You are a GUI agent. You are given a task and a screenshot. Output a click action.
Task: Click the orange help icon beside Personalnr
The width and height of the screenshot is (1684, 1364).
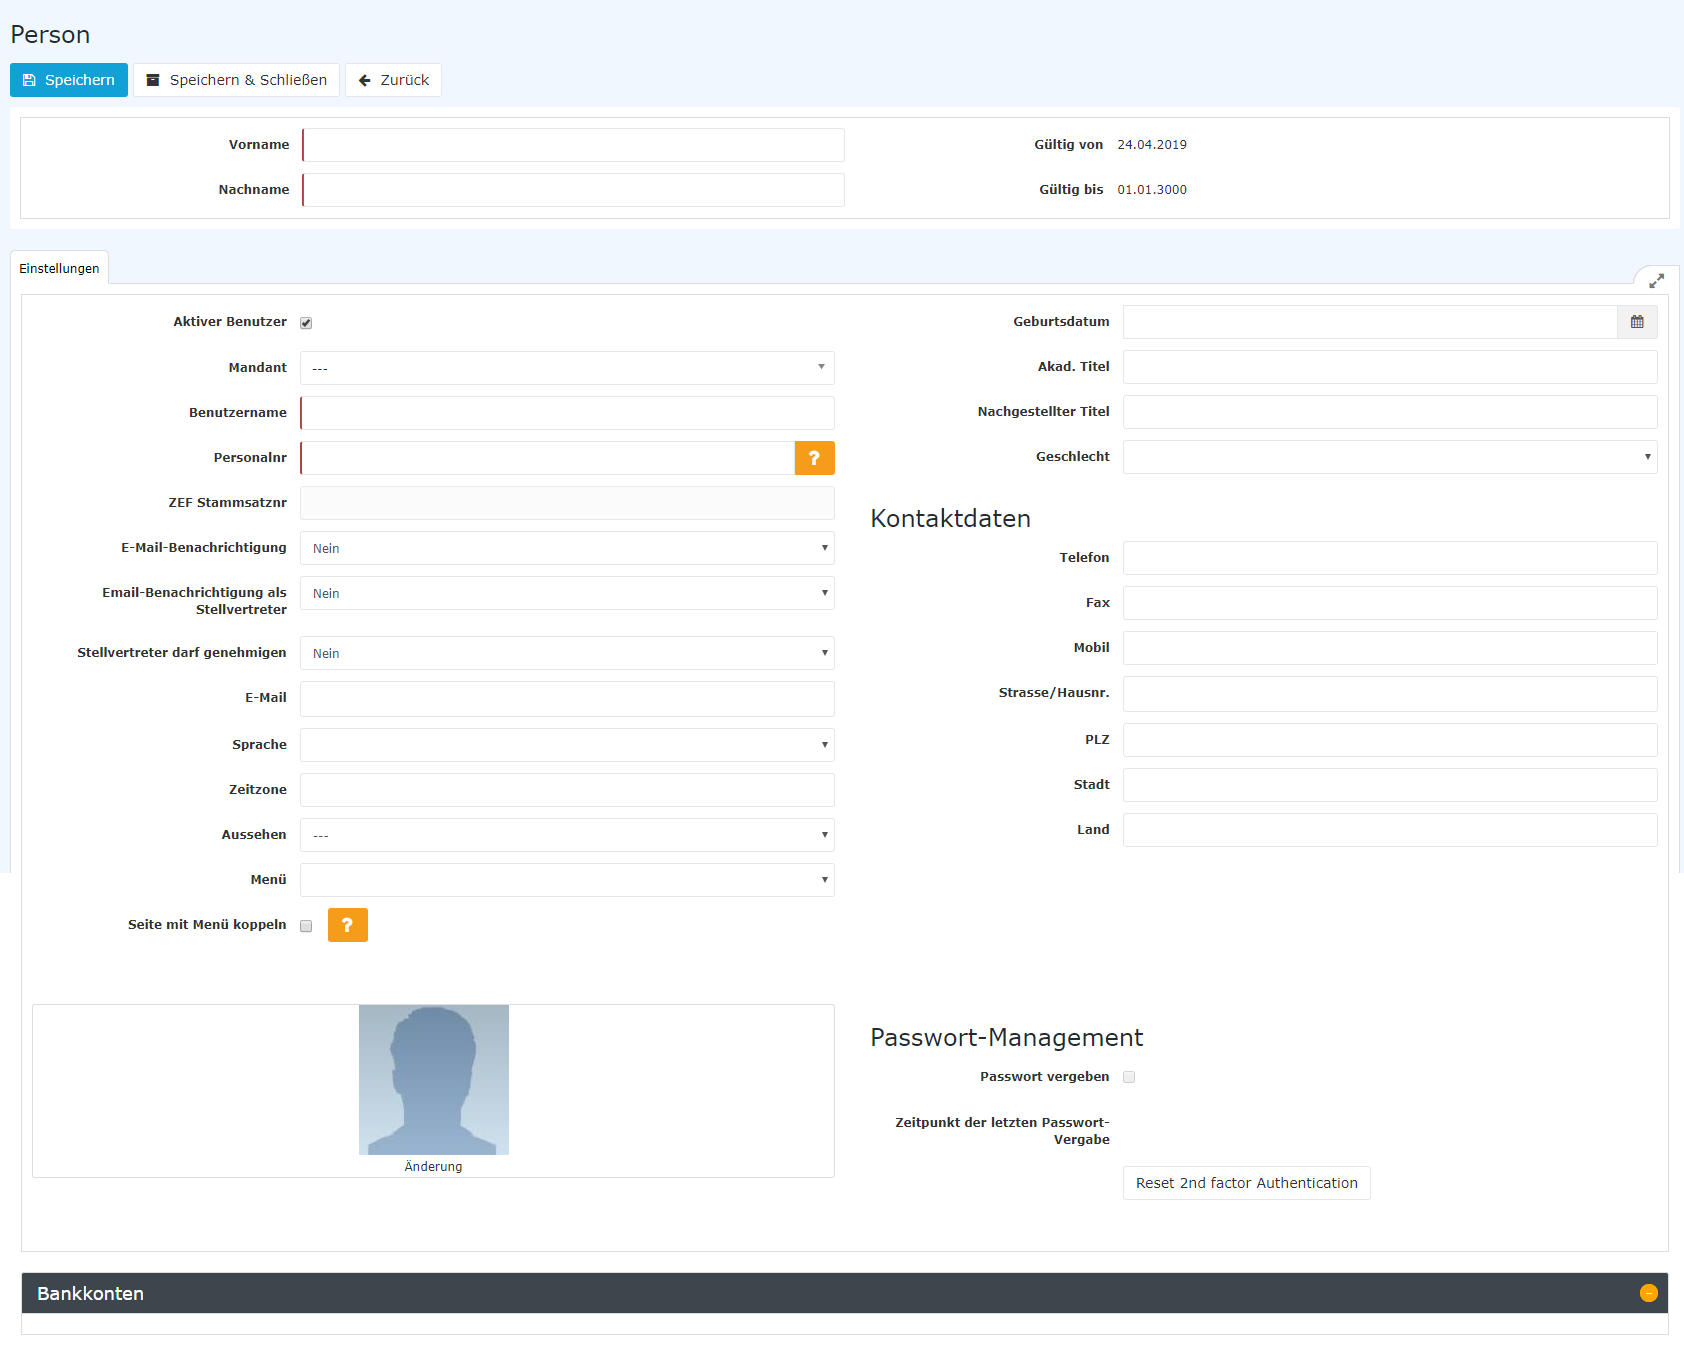pyautogui.click(x=814, y=458)
